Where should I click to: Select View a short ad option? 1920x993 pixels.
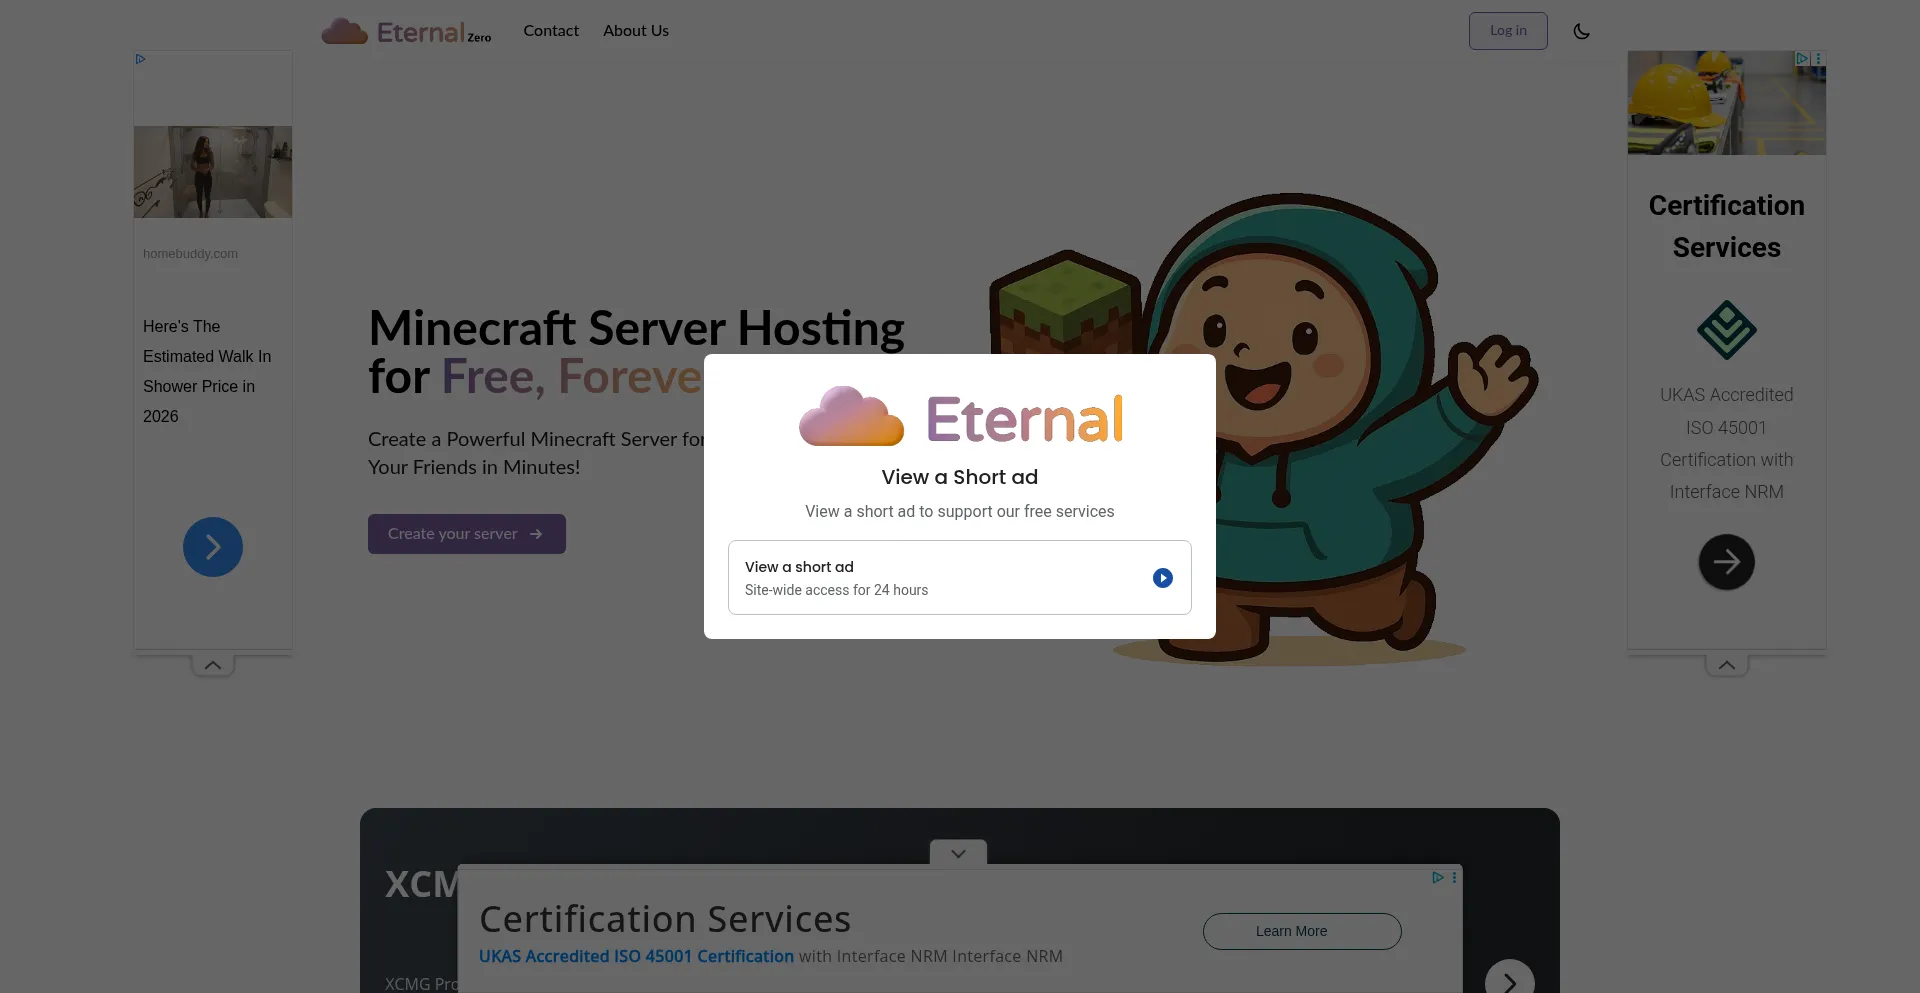pos(960,578)
